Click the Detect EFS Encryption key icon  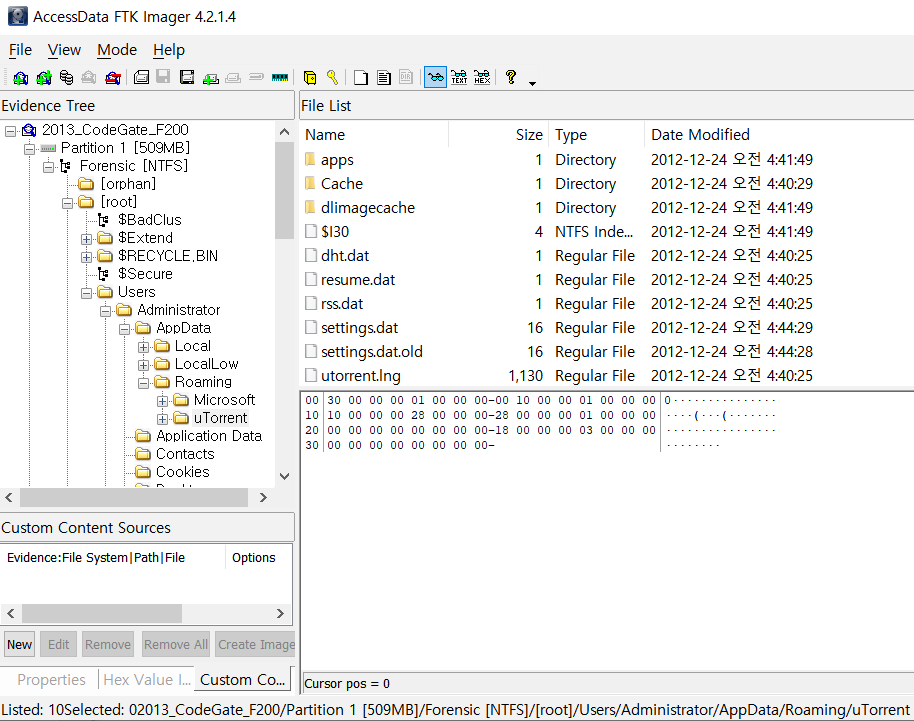pos(332,78)
